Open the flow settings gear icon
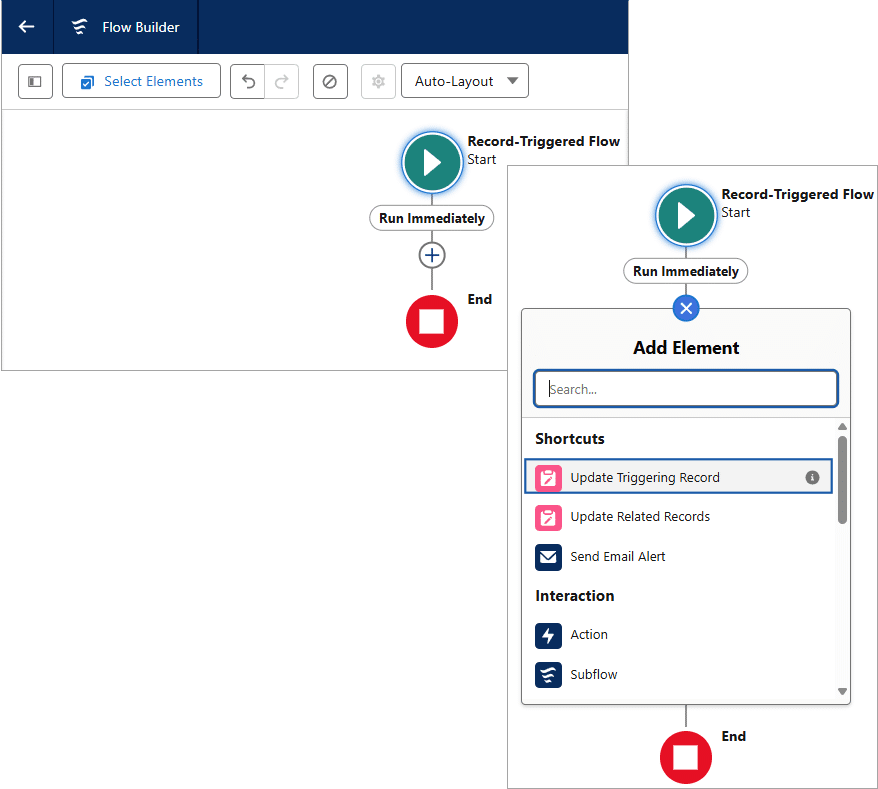Image resolution: width=878 pixels, height=789 pixels. click(378, 81)
